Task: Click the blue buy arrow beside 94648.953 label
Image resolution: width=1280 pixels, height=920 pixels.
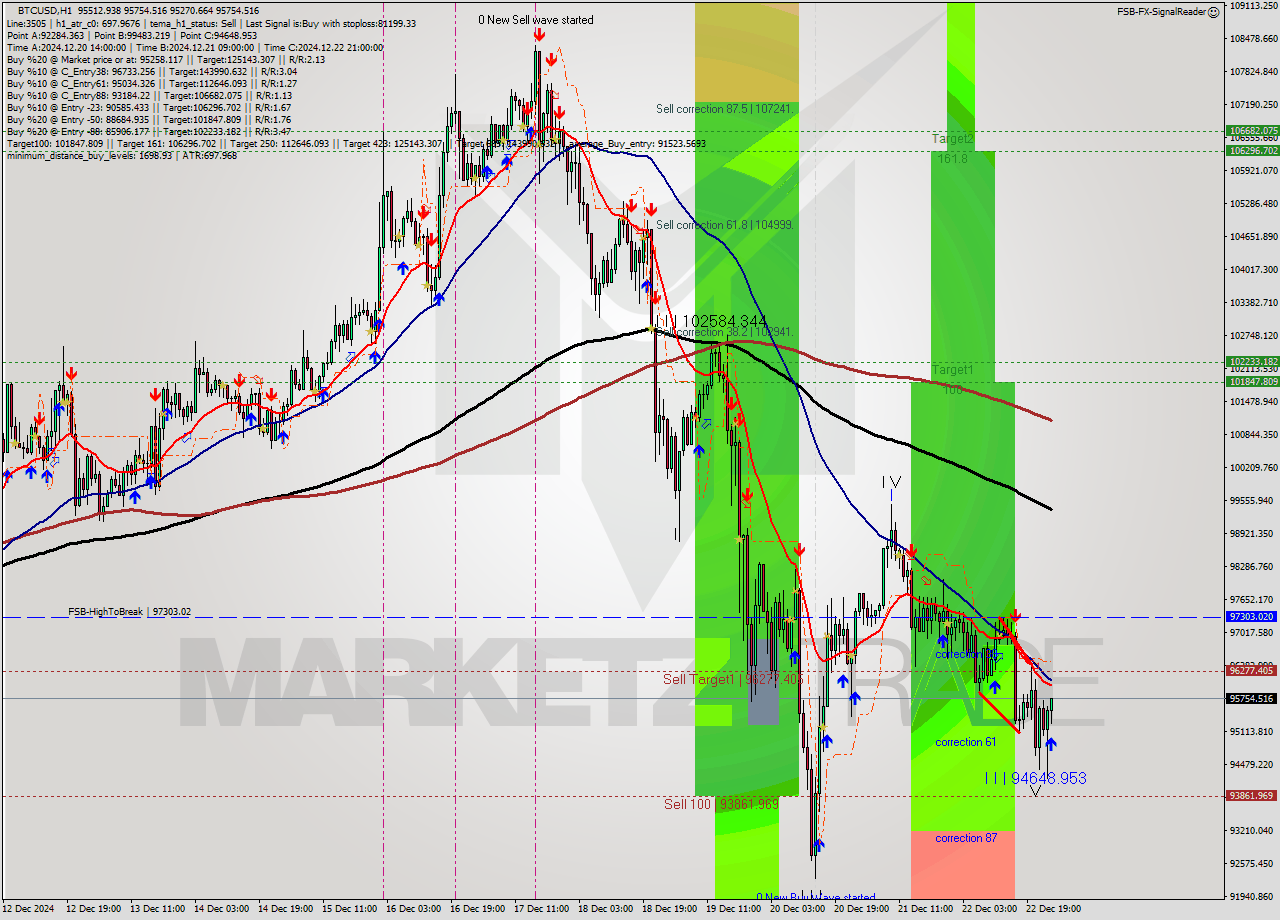Action: pos(1050,744)
